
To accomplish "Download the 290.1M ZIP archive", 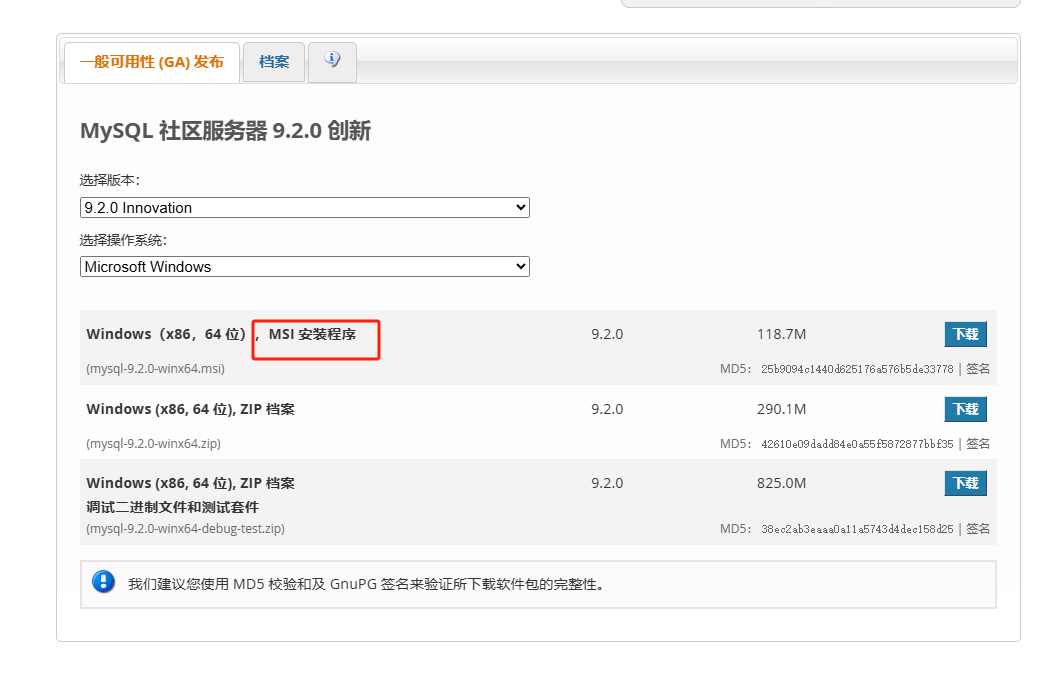I will coord(965,409).
